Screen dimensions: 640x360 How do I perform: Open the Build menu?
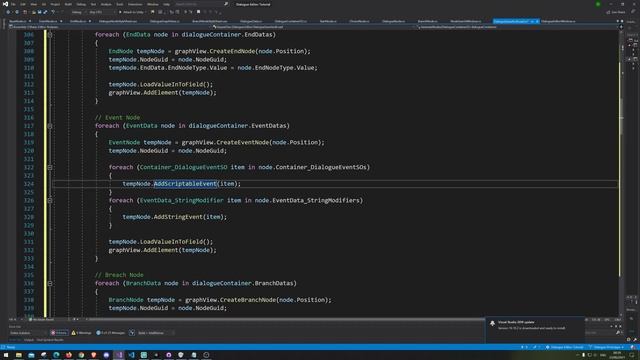coord(68,4)
